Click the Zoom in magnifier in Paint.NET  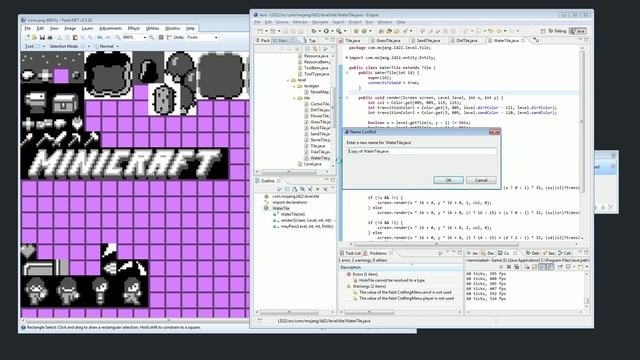pos(151,37)
